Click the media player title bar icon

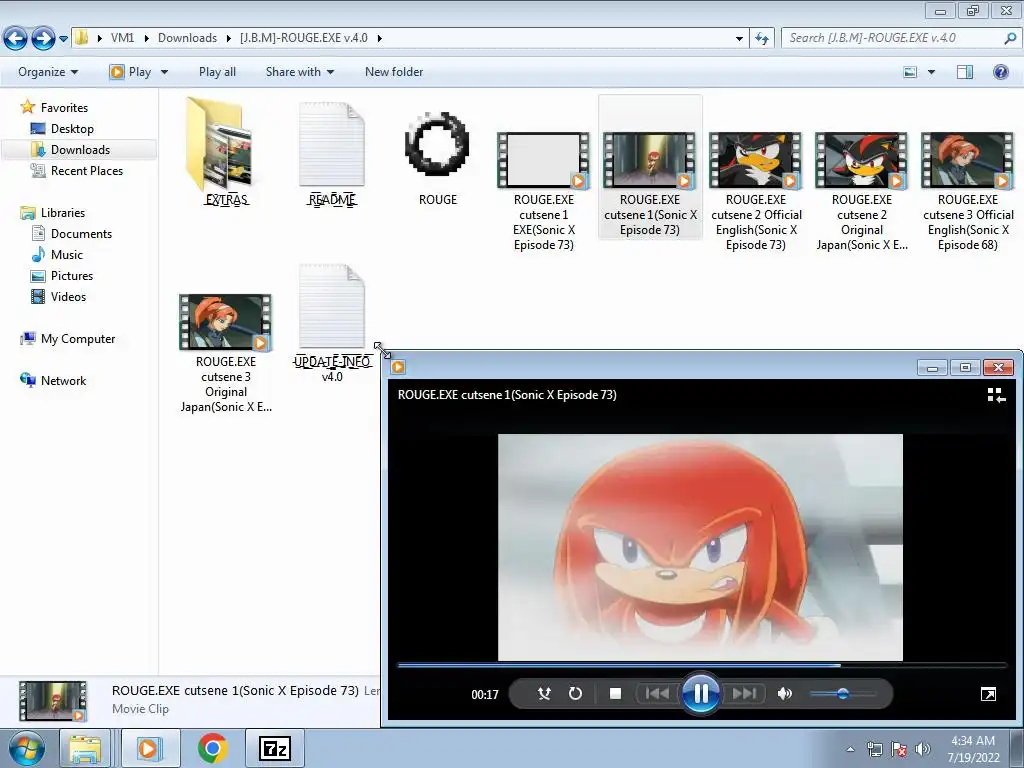398,367
